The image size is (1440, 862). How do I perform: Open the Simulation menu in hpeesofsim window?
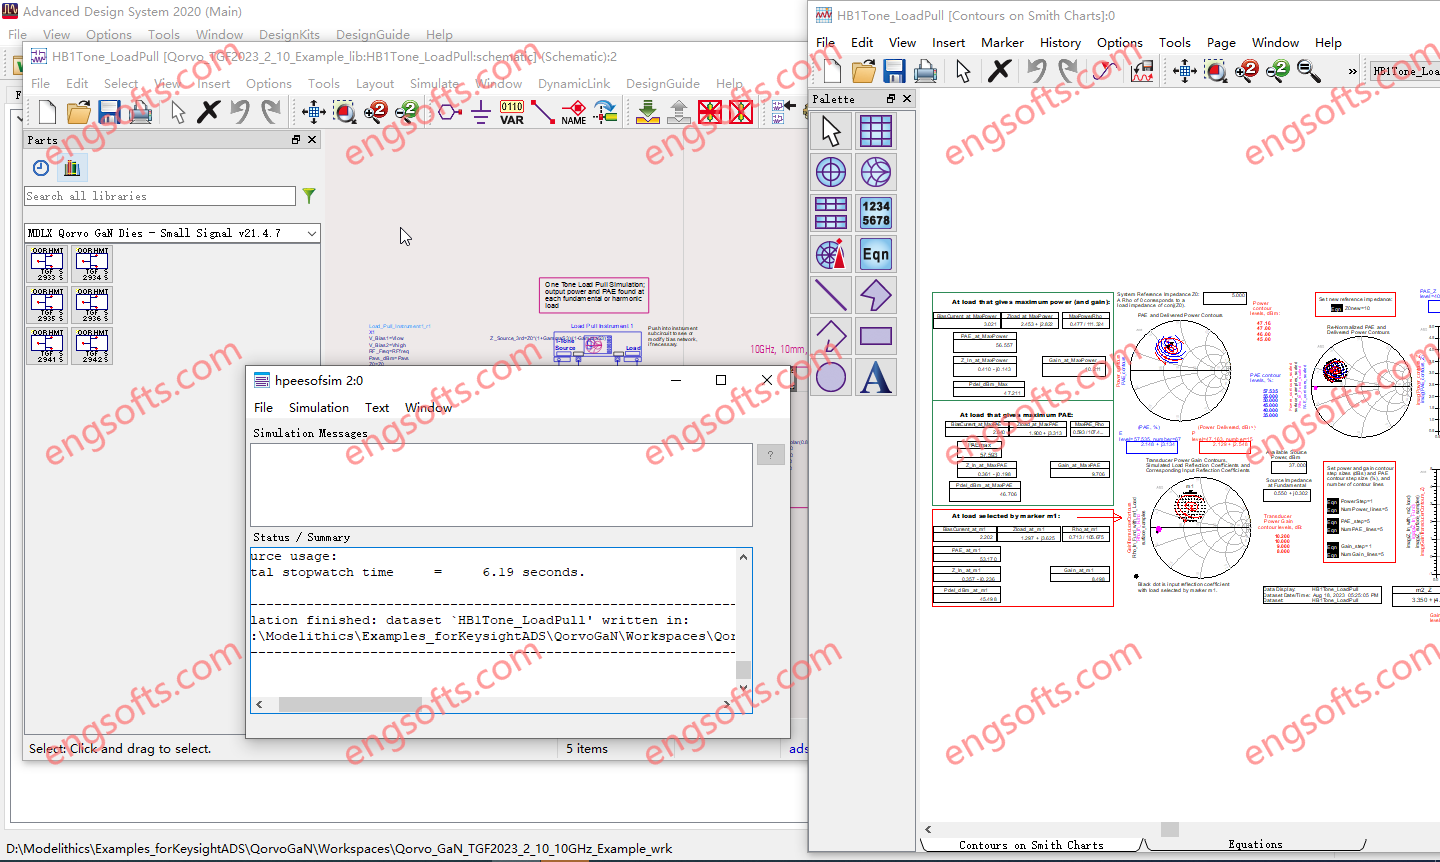pos(318,407)
